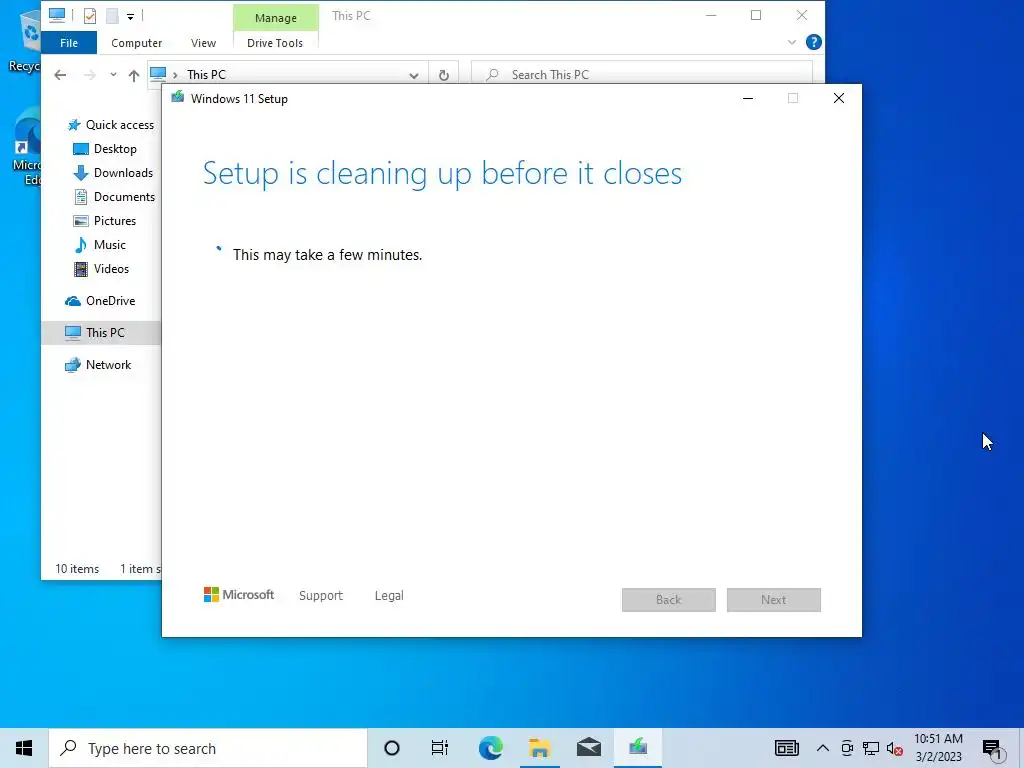Viewport: 1024px width, 768px height.
Task: Open the recent locations dropdown
Action: tap(113, 75)
